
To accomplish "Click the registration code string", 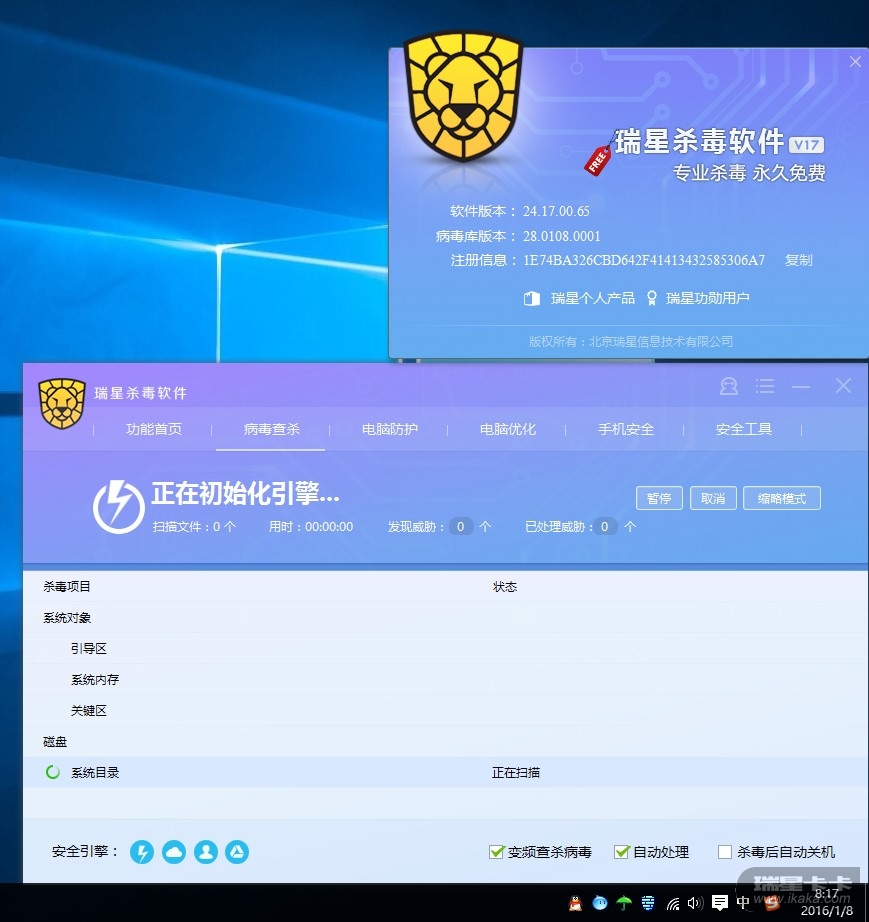I will [x=644, y=260].
